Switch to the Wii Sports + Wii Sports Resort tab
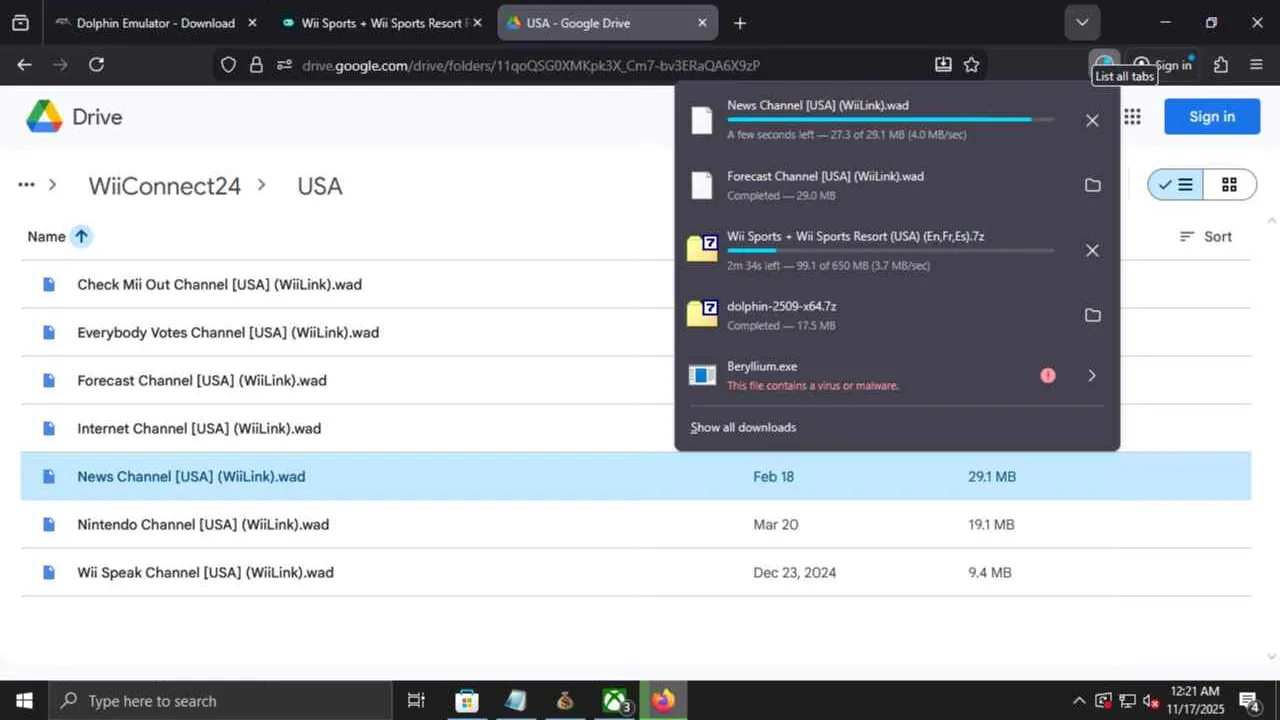The height and width of the screenshot is (720, 1280). 380,23
